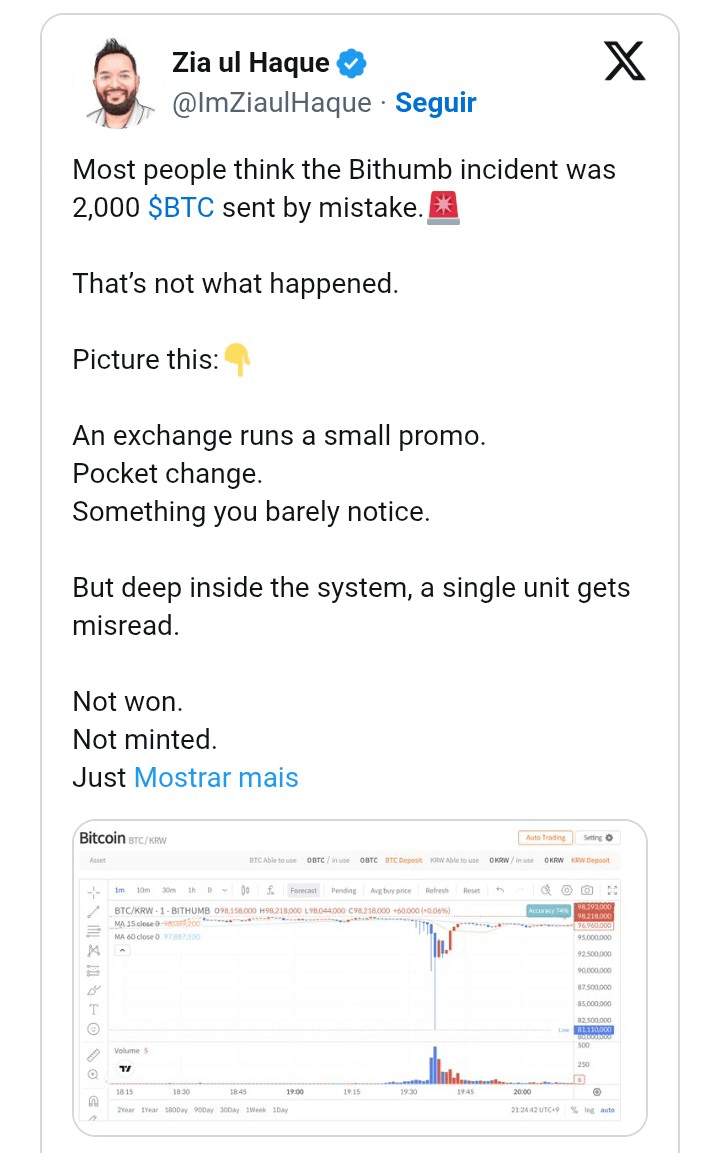Click the X logo on the post
The width and height of the screenshot is (720, 1153).
(x=625, y=64)
